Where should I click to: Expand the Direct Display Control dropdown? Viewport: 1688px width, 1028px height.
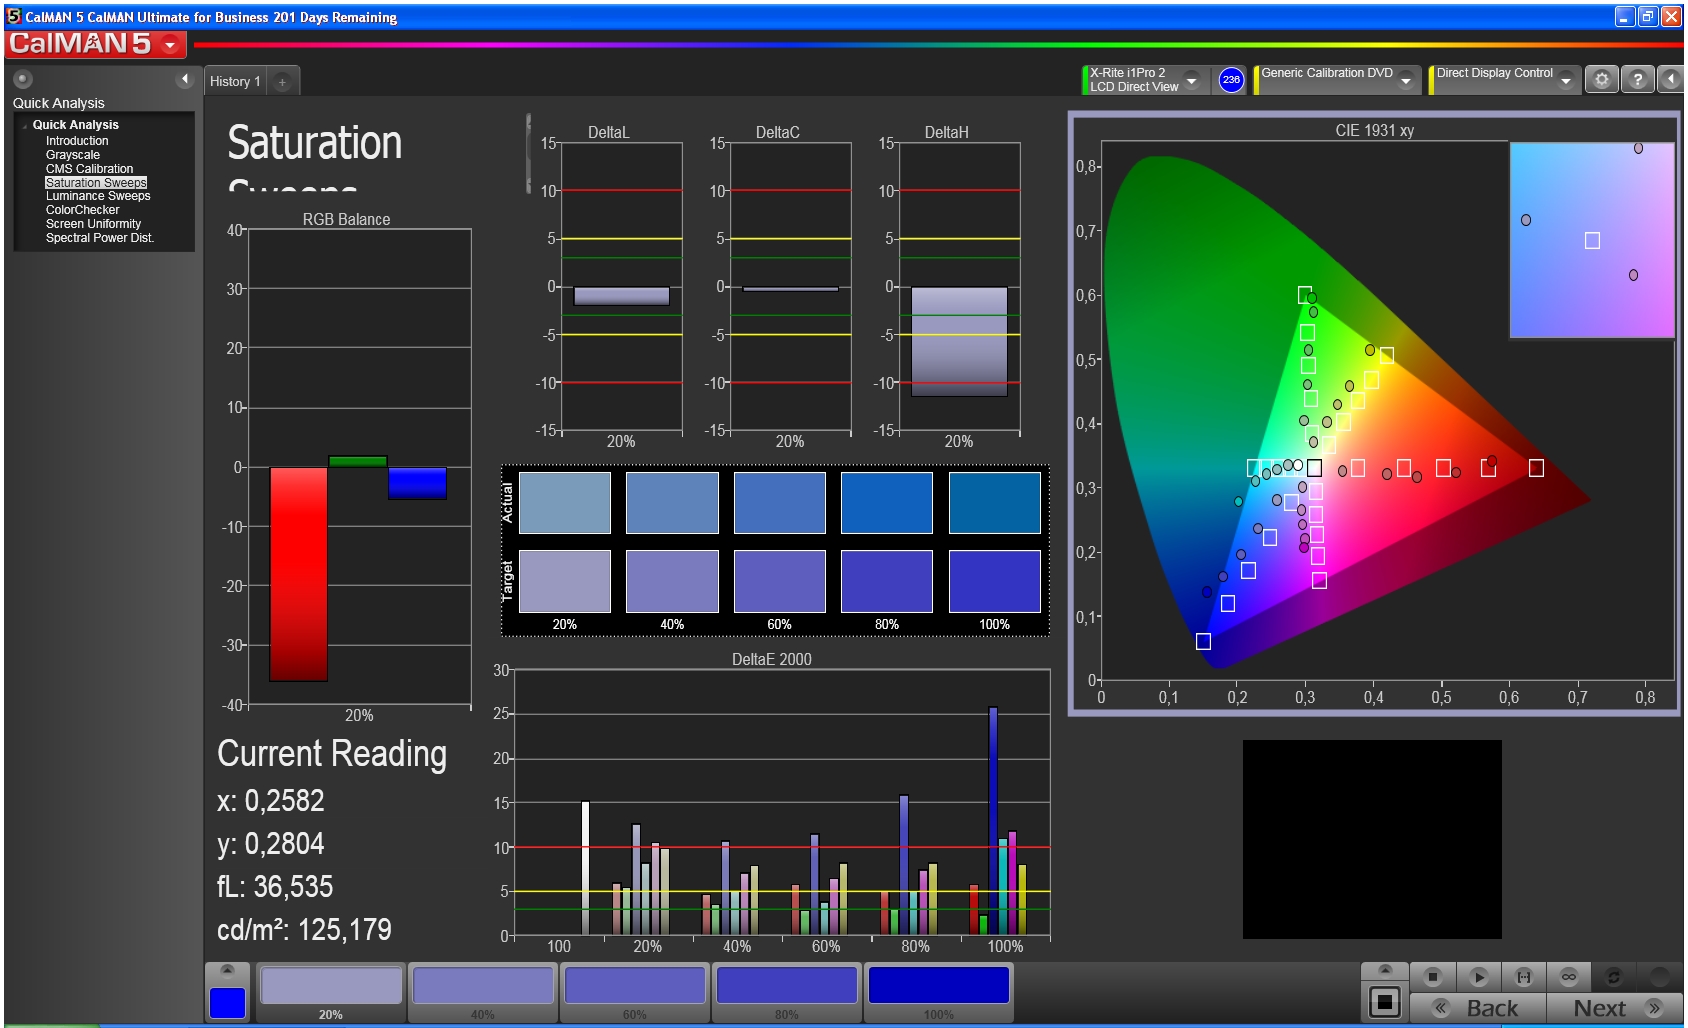coord(1565,81)
